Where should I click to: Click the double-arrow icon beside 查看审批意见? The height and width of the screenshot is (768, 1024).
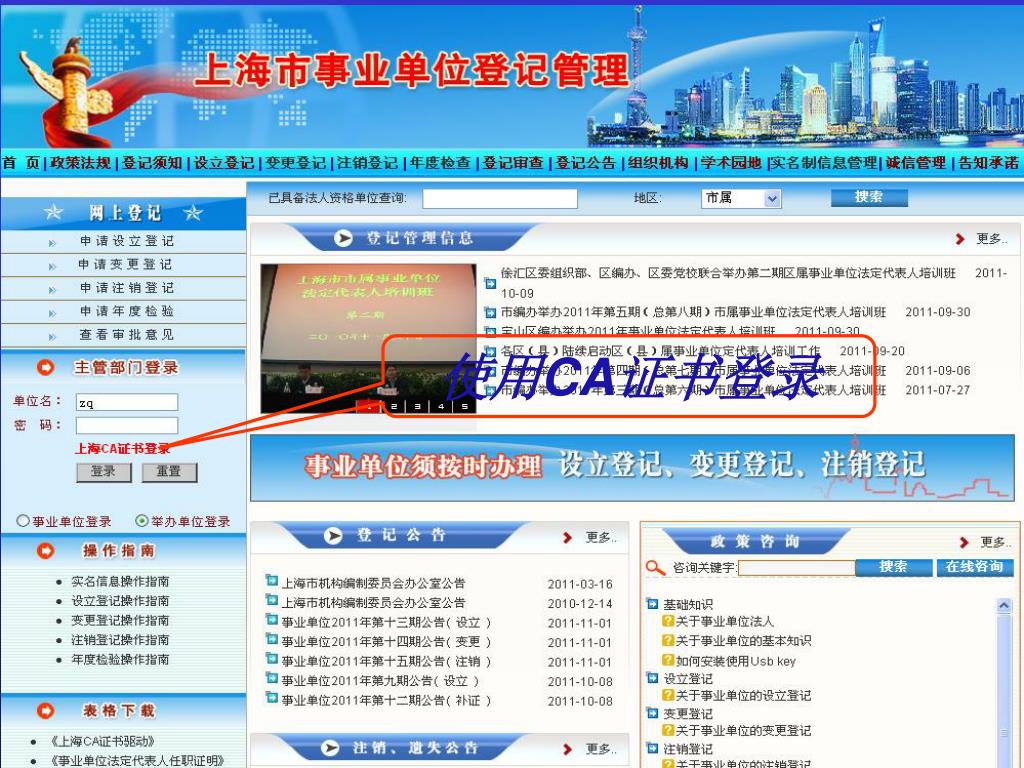52,337
